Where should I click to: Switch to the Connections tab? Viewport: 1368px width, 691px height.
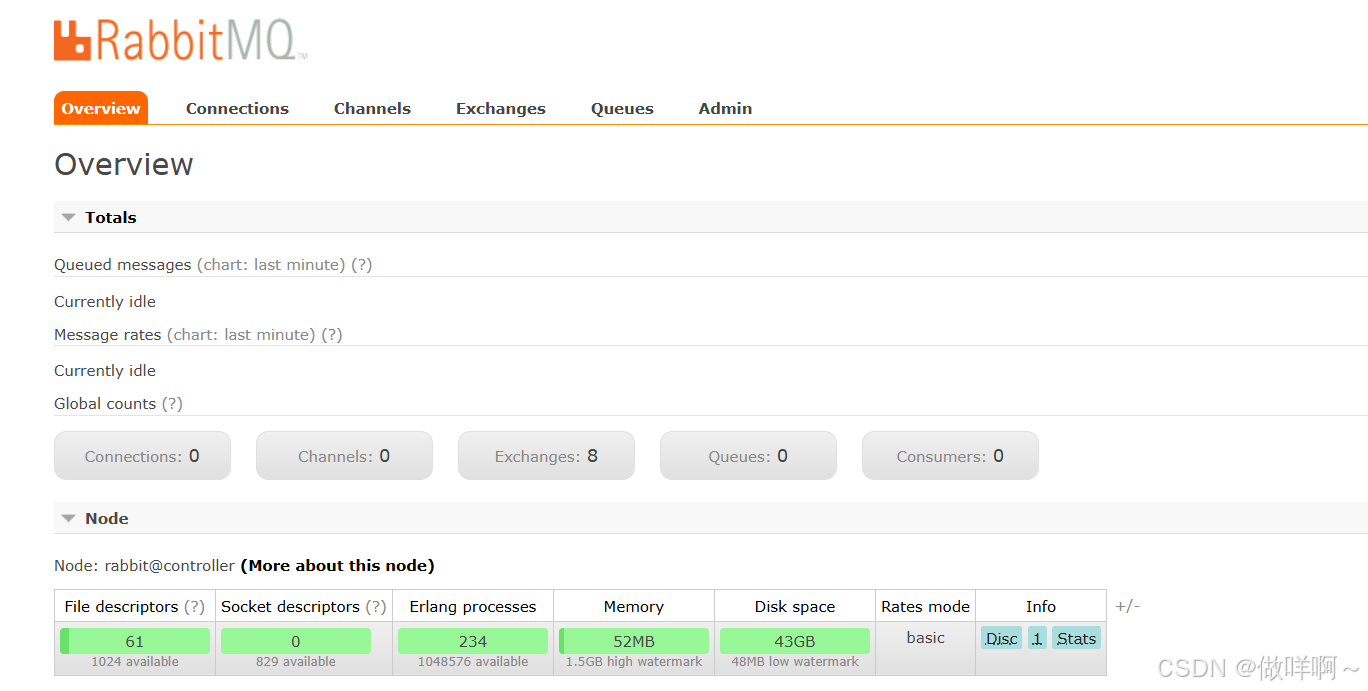237,108
